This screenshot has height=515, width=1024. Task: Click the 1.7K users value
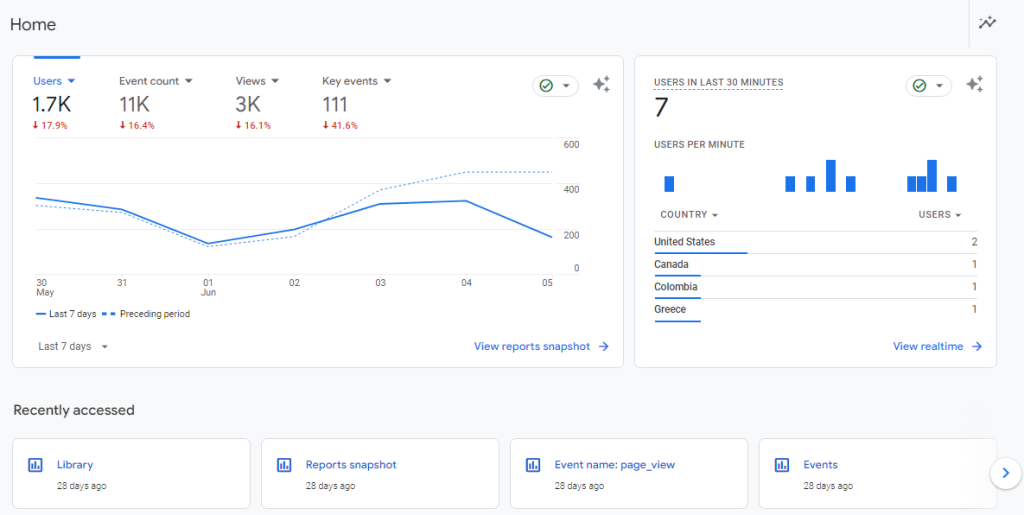[52, 104]
